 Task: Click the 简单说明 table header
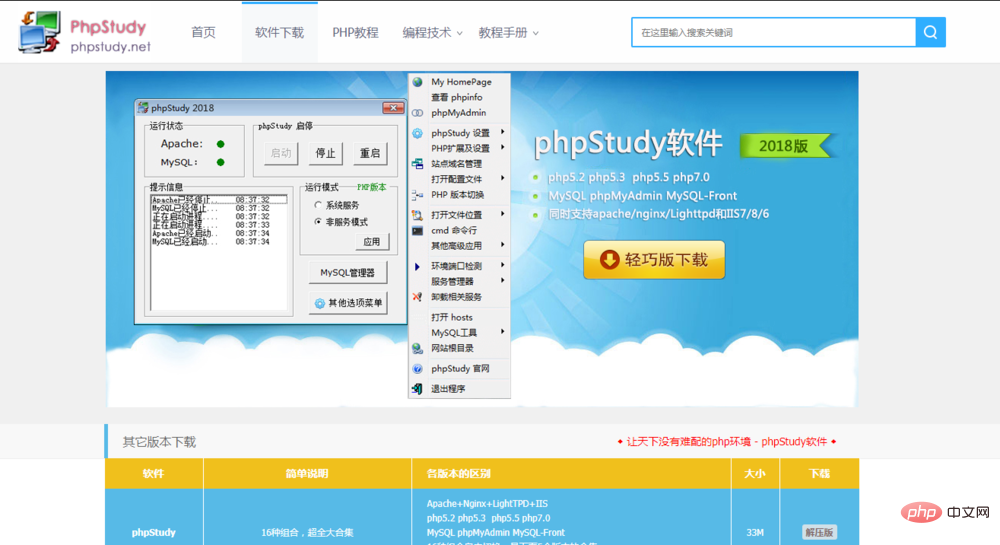pos(307,474)
